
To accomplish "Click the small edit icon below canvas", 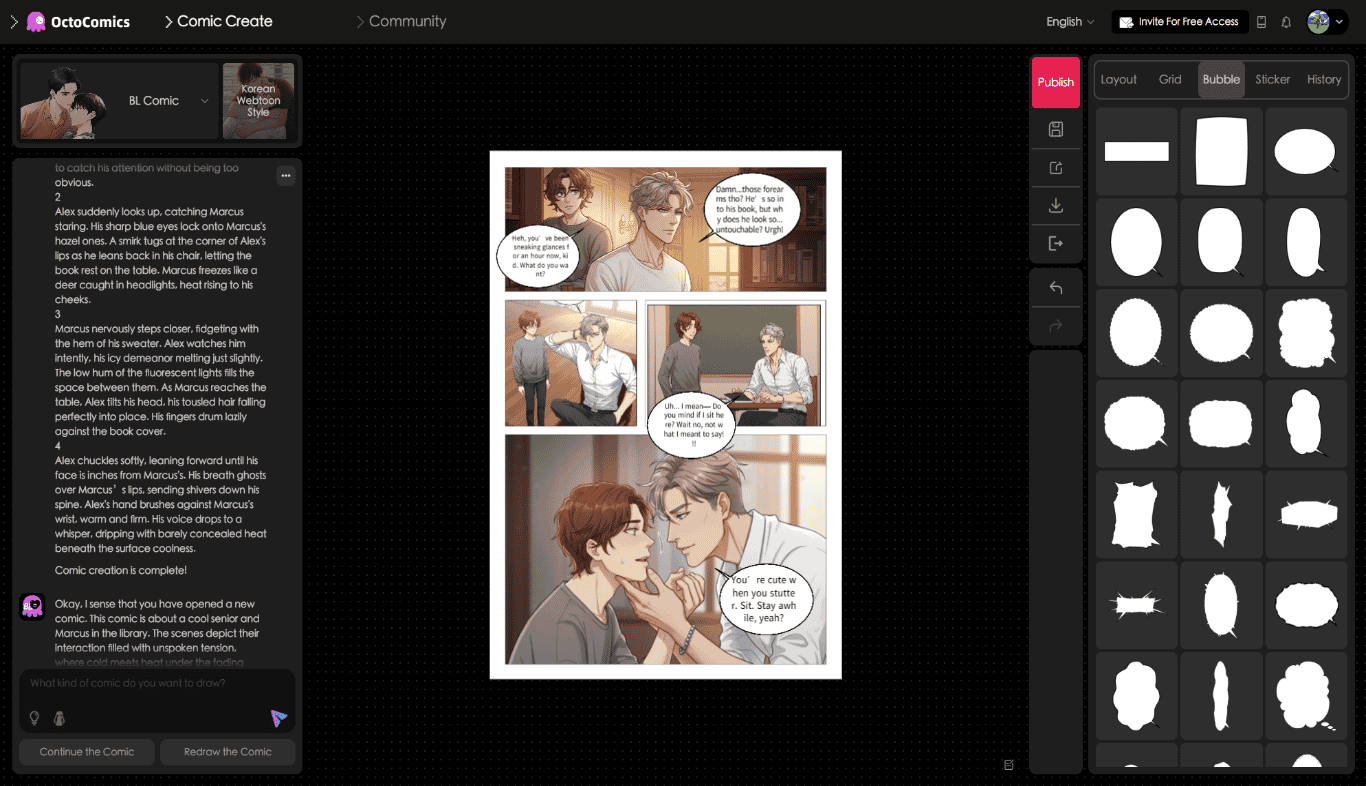I will point(1008,765).
